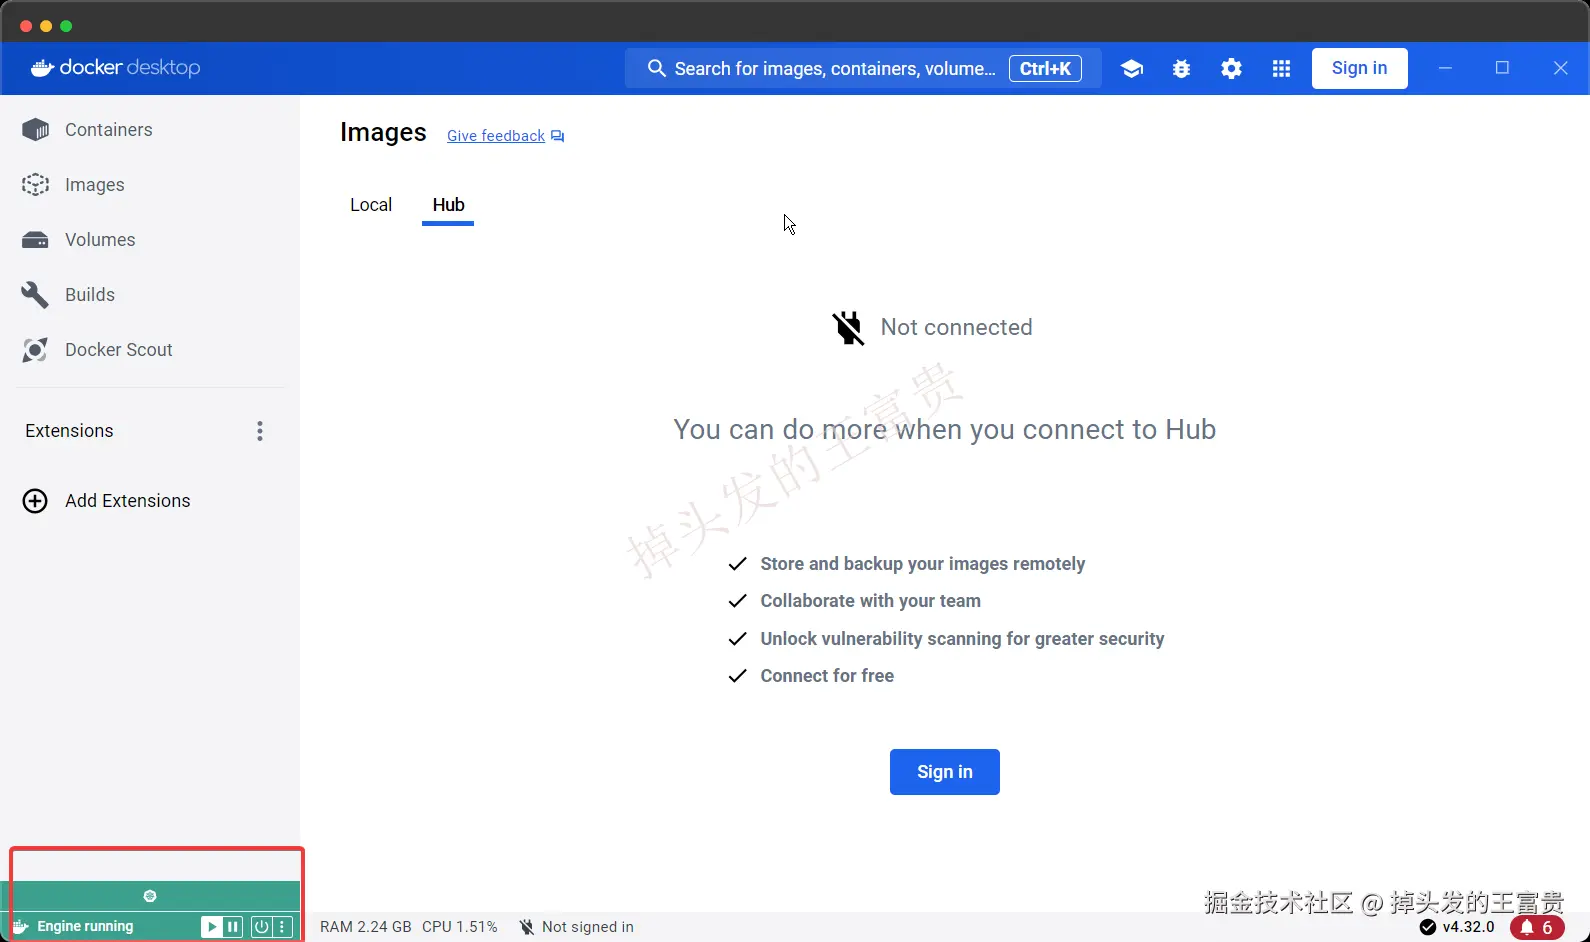Click 'Collaborate with your team' text

click(870, 601)
